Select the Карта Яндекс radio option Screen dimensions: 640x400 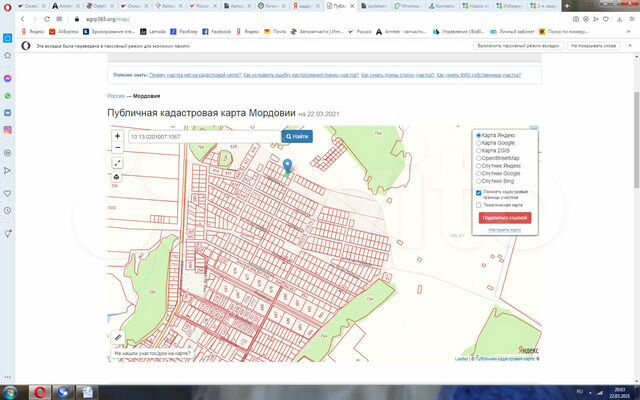[479, 135]
